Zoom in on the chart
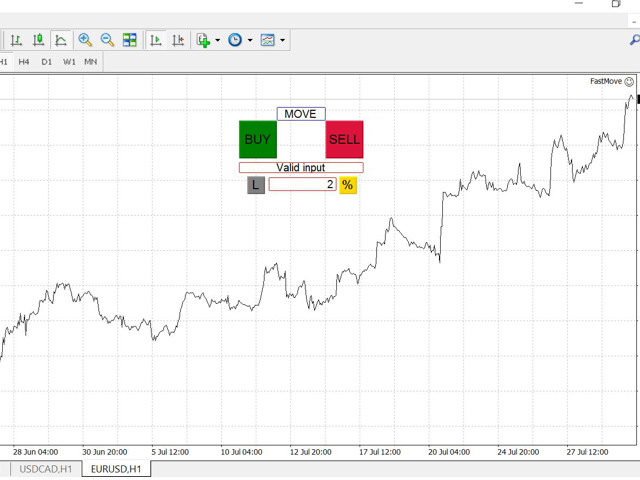 (85, 40)
